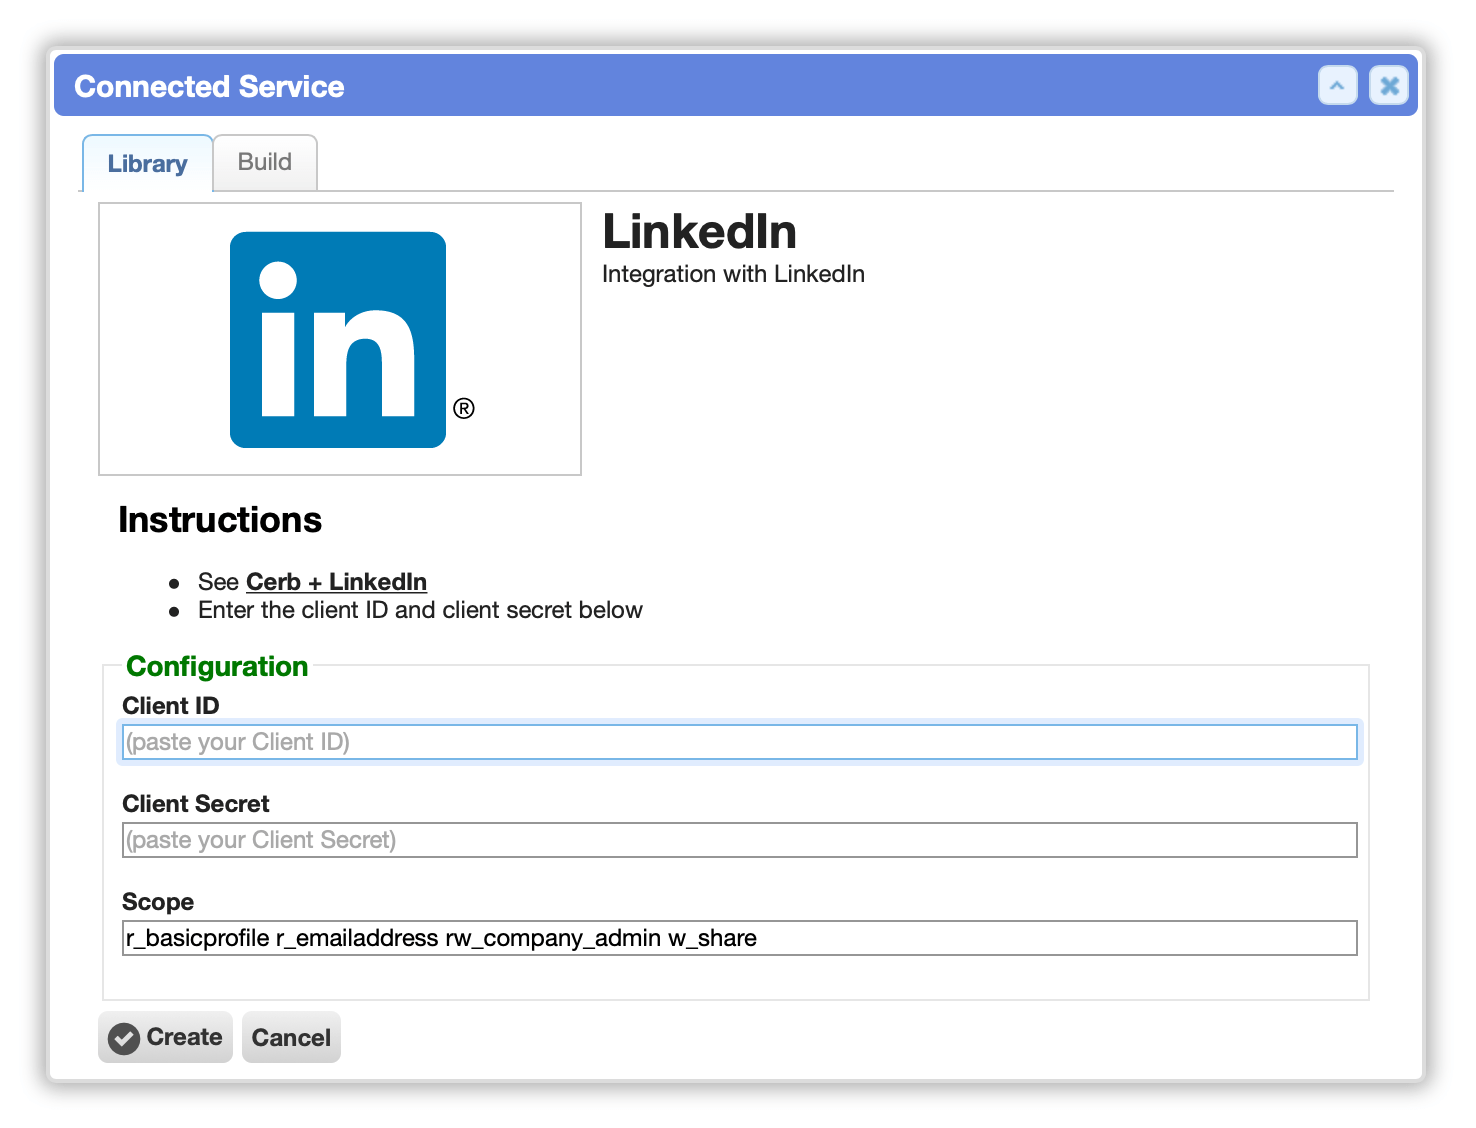The height and width of the screenshot is (1128, 1476).
Task: Click the Configuration section legend
Action: pos(217,667)
